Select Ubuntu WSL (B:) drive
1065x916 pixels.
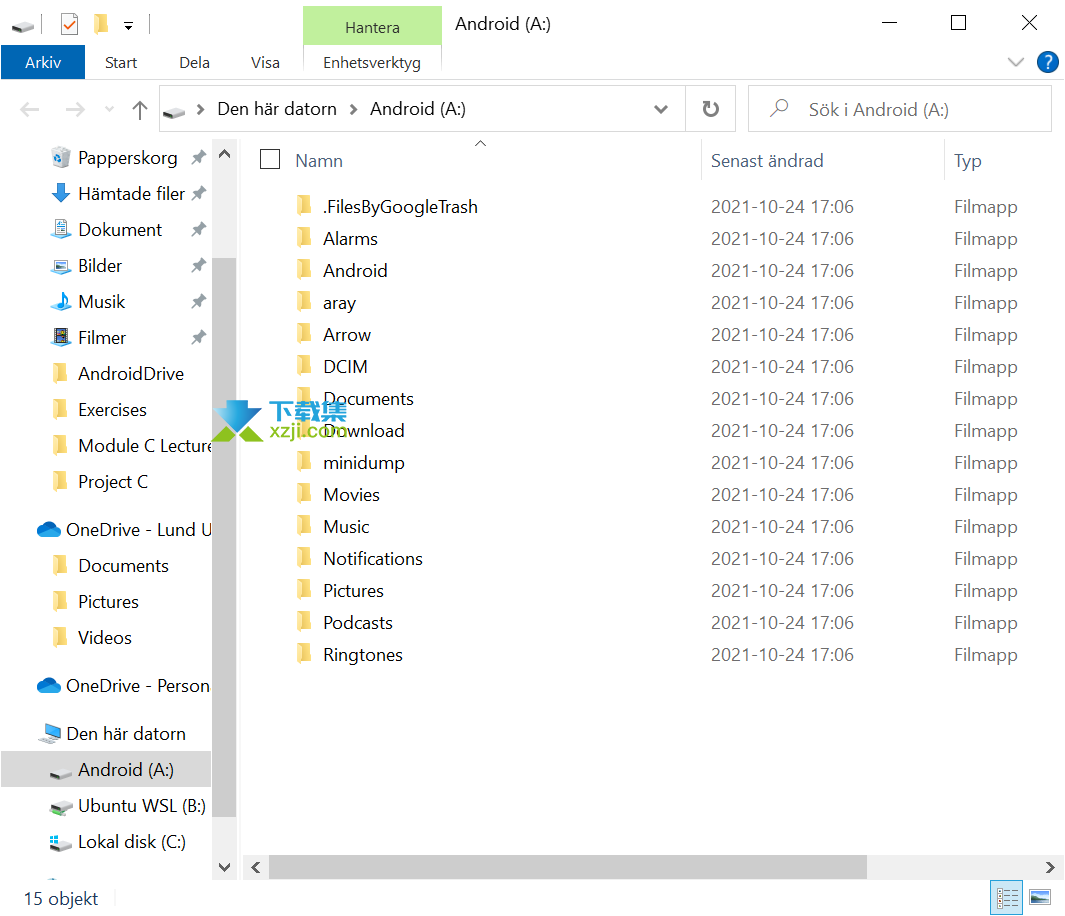(x=141, y=806)
